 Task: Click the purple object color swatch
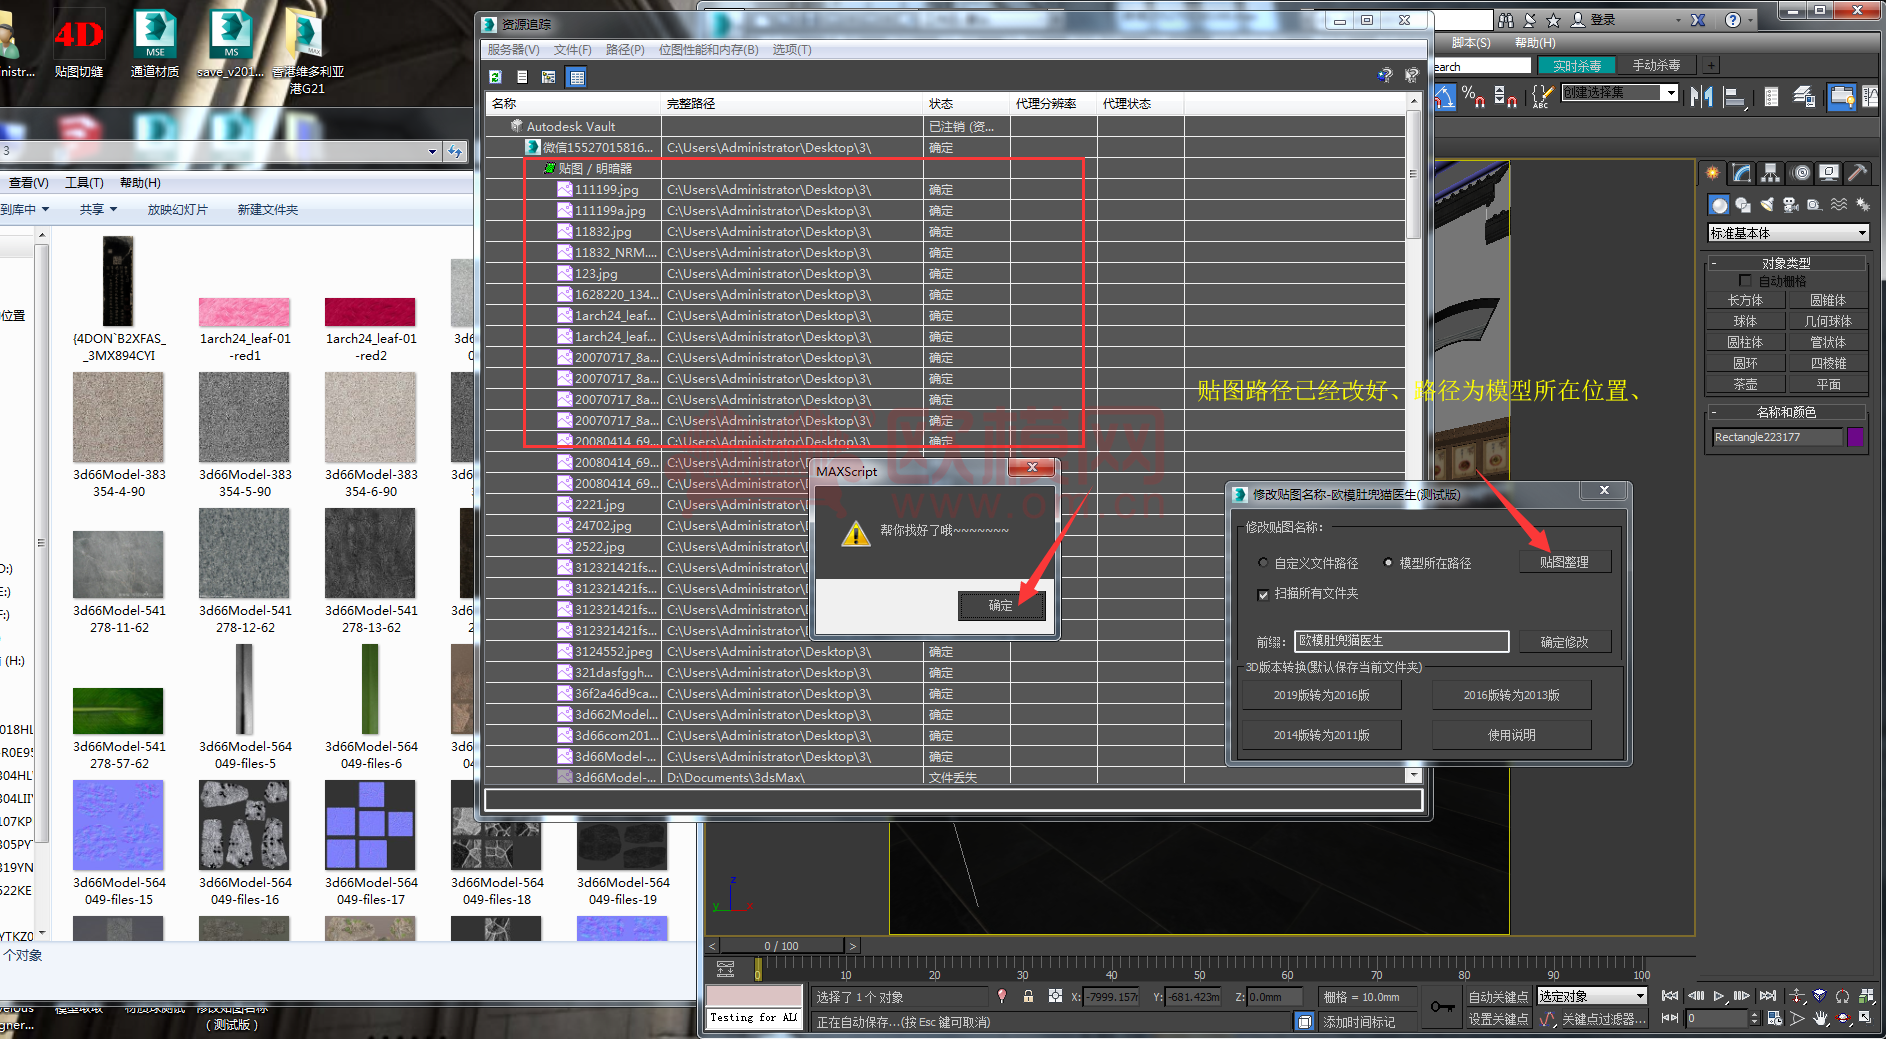point(1855,437)
